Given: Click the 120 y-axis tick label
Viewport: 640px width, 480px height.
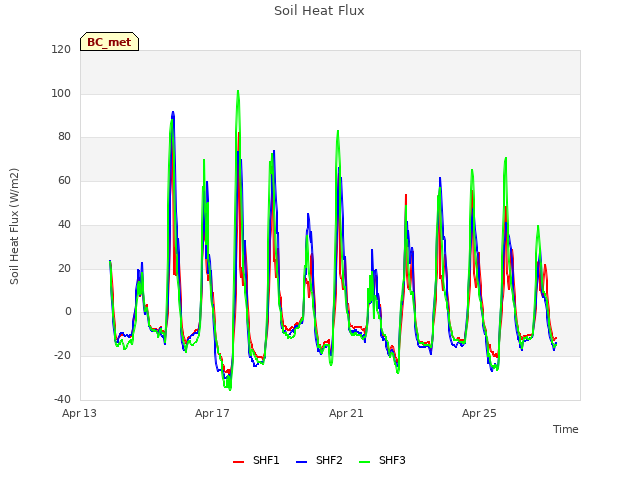Looking at the screenshot, I should click(61, 50).
